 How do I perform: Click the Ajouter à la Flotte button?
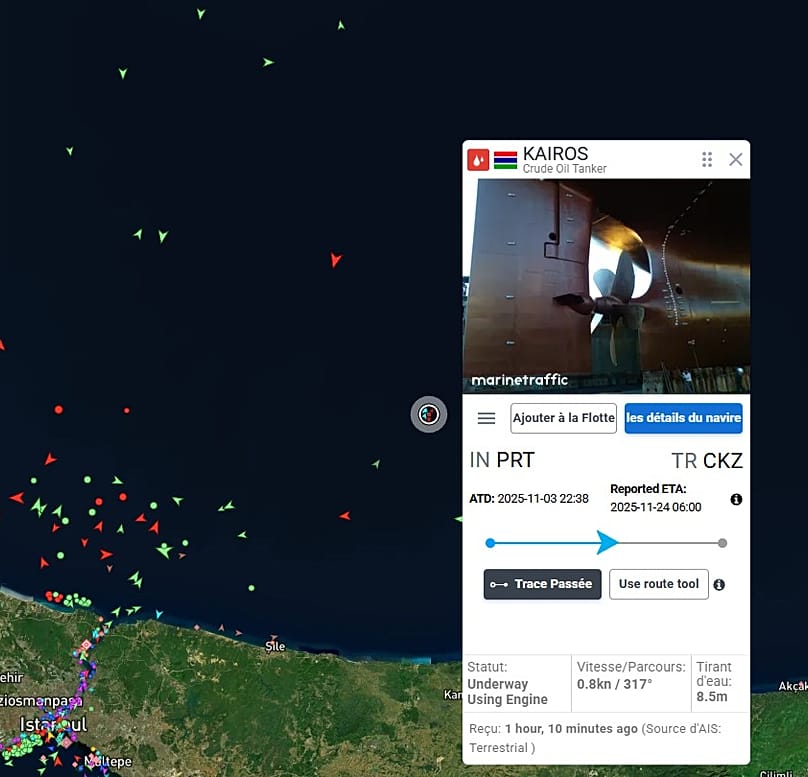click(x=563, y=418)
